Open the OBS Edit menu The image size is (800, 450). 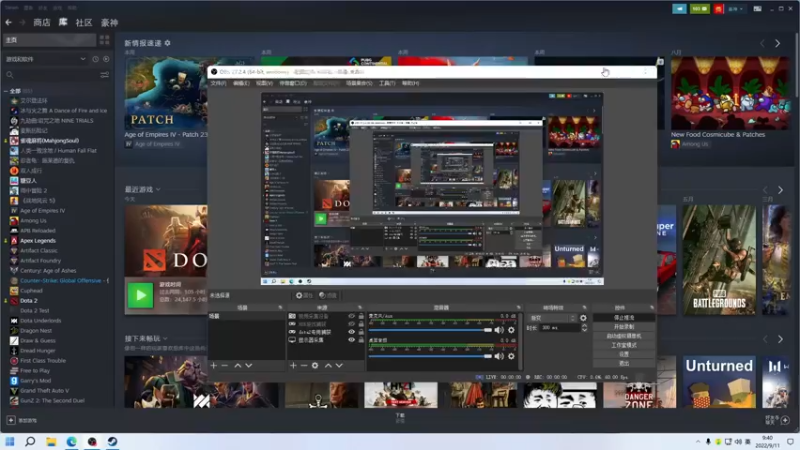(241, 83)
